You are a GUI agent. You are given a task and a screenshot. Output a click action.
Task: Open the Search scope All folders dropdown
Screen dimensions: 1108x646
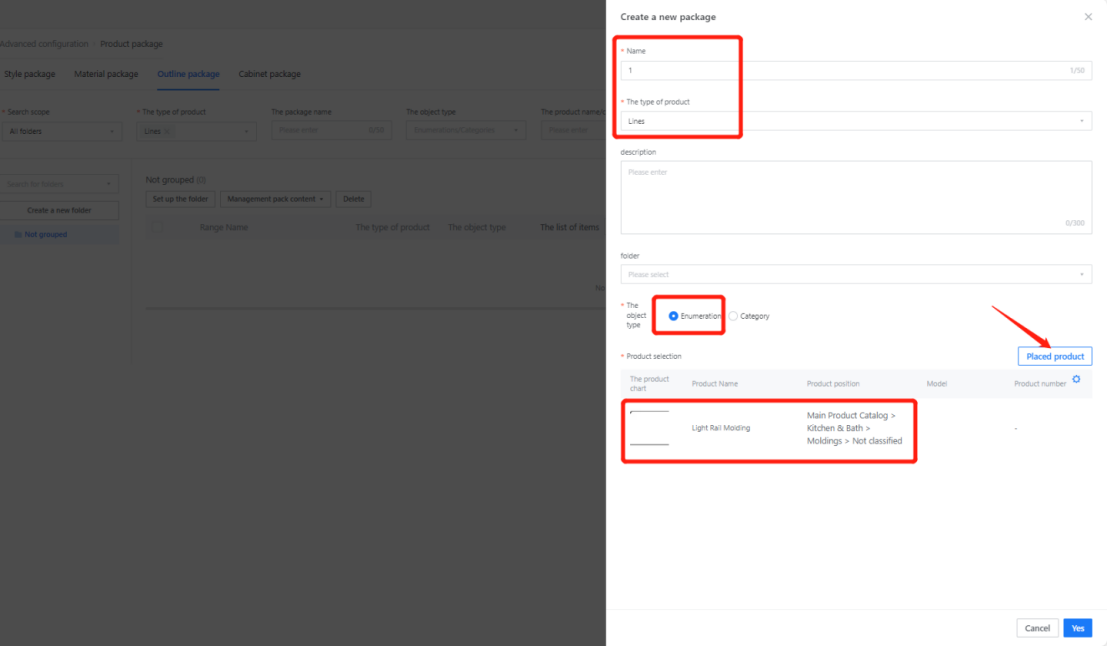click(61, 131)
